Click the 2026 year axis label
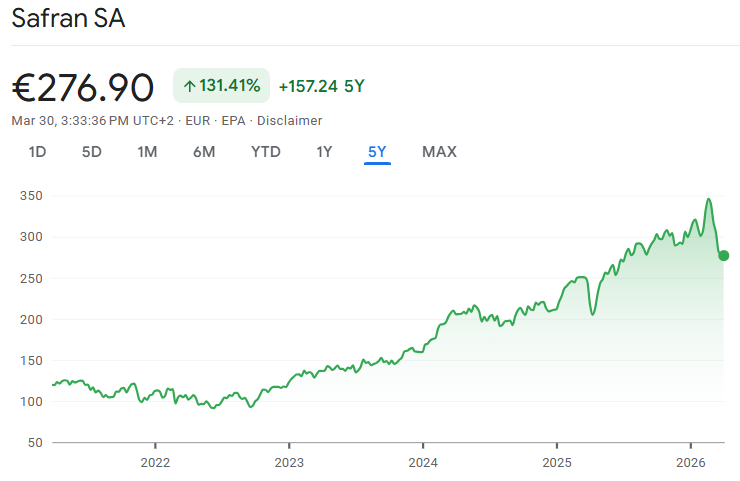 691,462
